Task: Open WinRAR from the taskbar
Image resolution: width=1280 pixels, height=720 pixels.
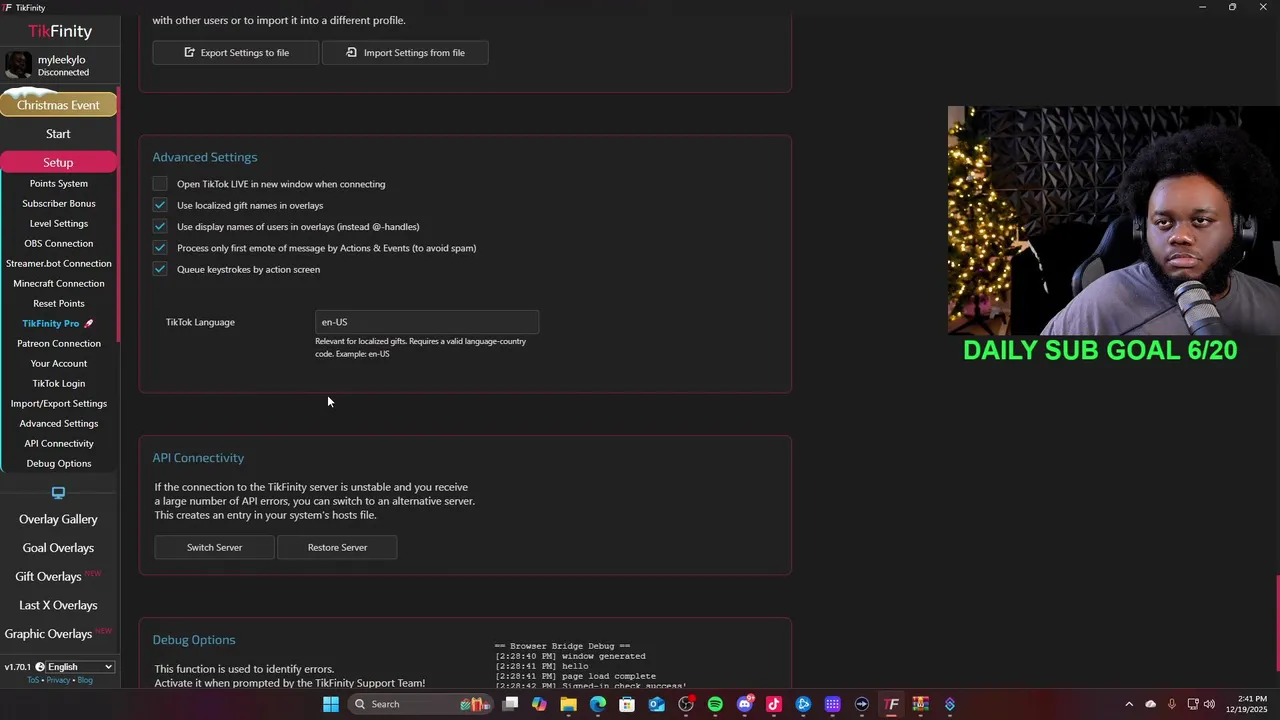Action: click(x=920, y=704)
